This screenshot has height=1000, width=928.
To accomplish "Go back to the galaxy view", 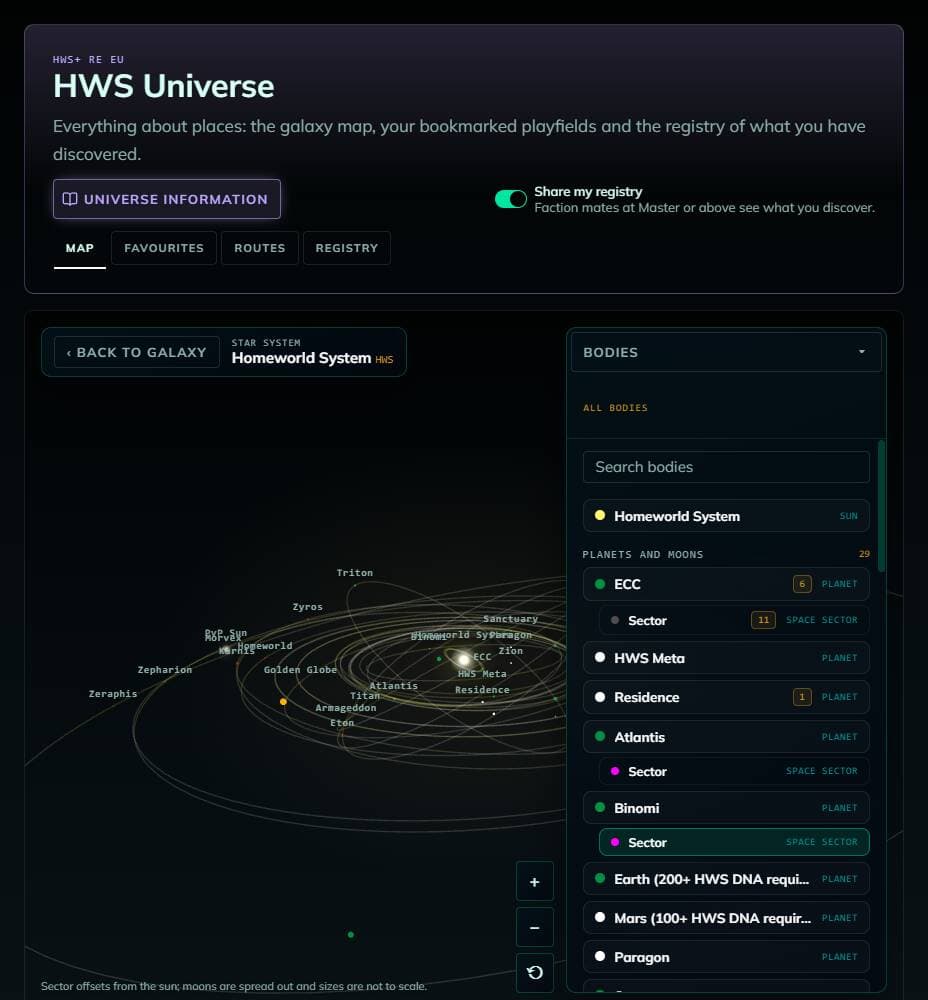I will [x=136, y=352].
